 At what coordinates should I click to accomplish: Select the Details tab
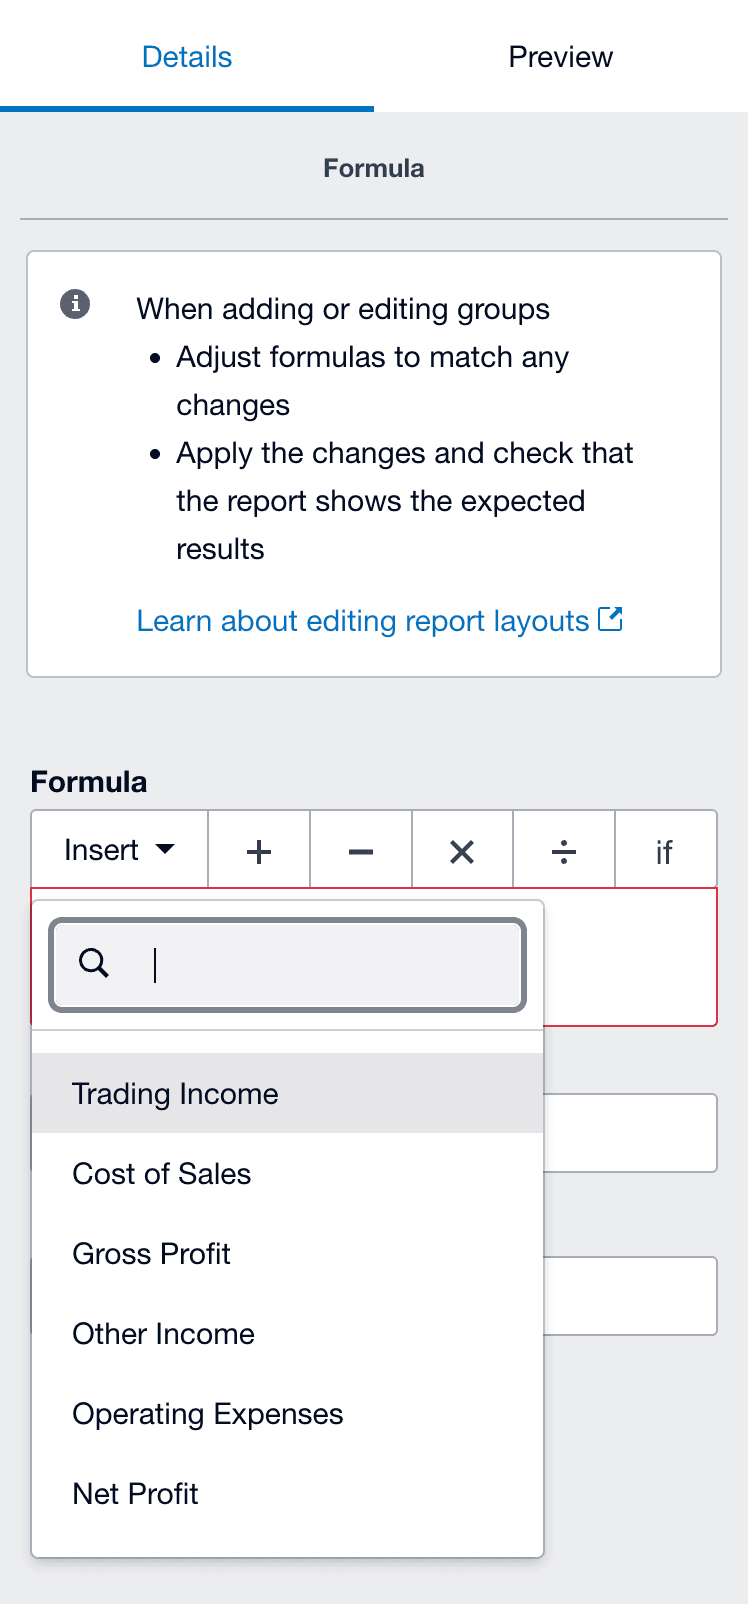(186, 57)
